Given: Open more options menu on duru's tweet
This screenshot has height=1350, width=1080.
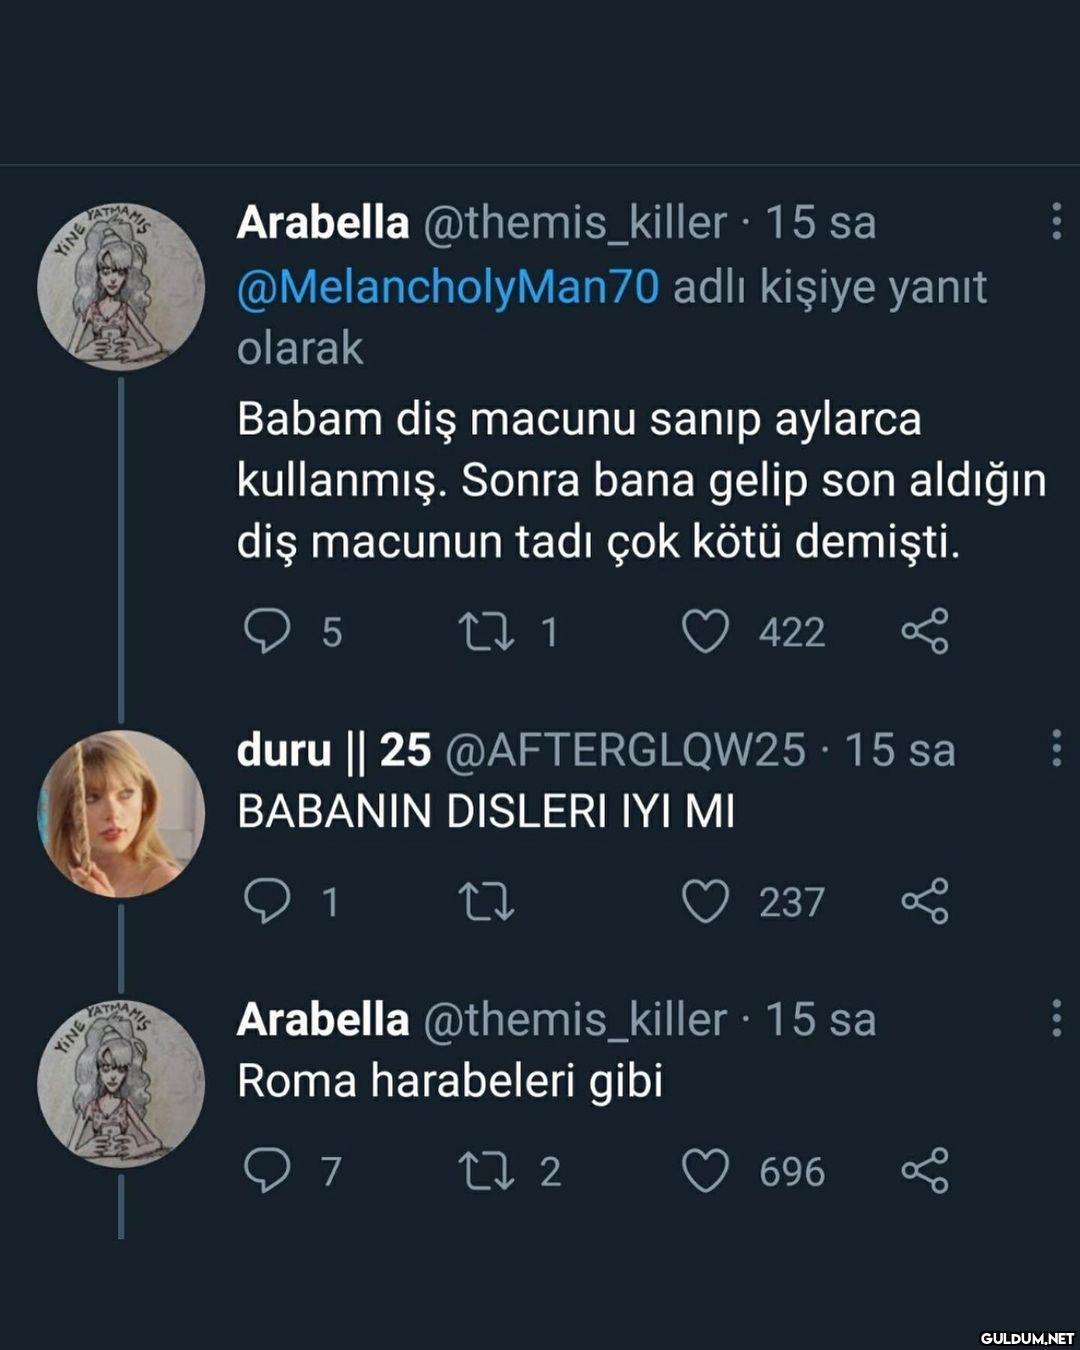Looking at the screenshot, I should point(1056,749).
